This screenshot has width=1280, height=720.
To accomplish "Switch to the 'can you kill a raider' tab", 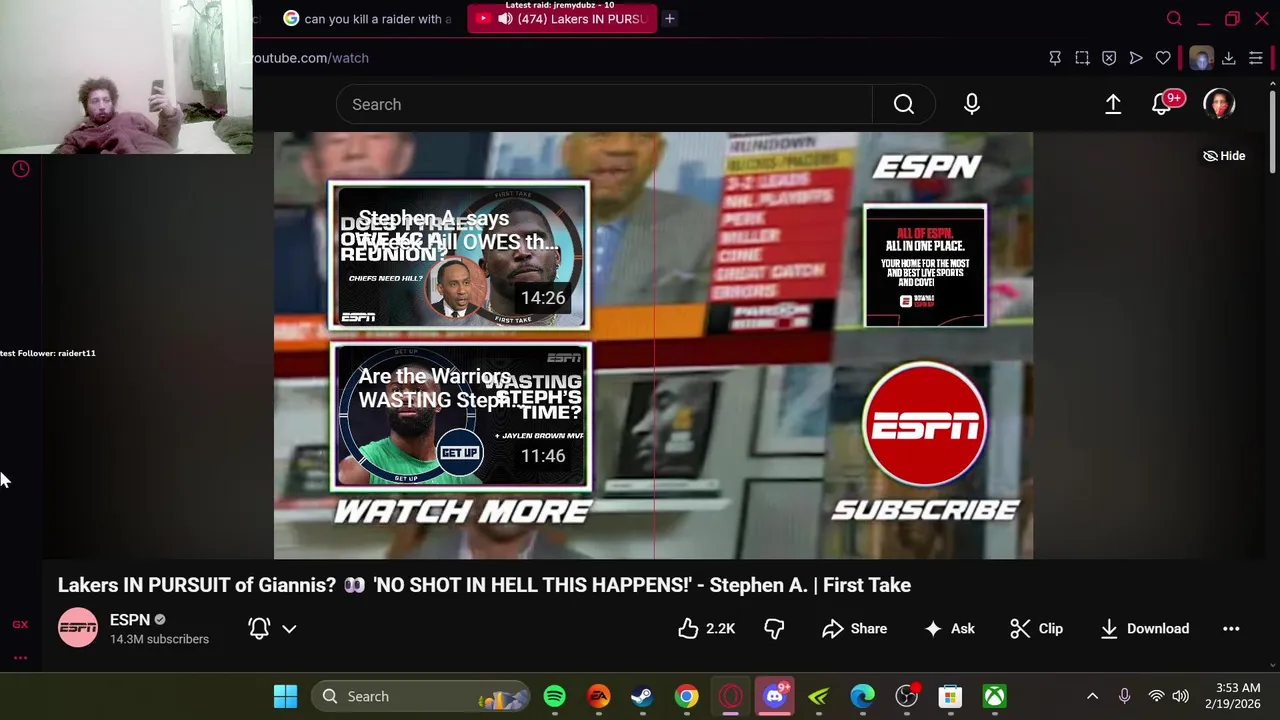I will click(x=368, y=18).
